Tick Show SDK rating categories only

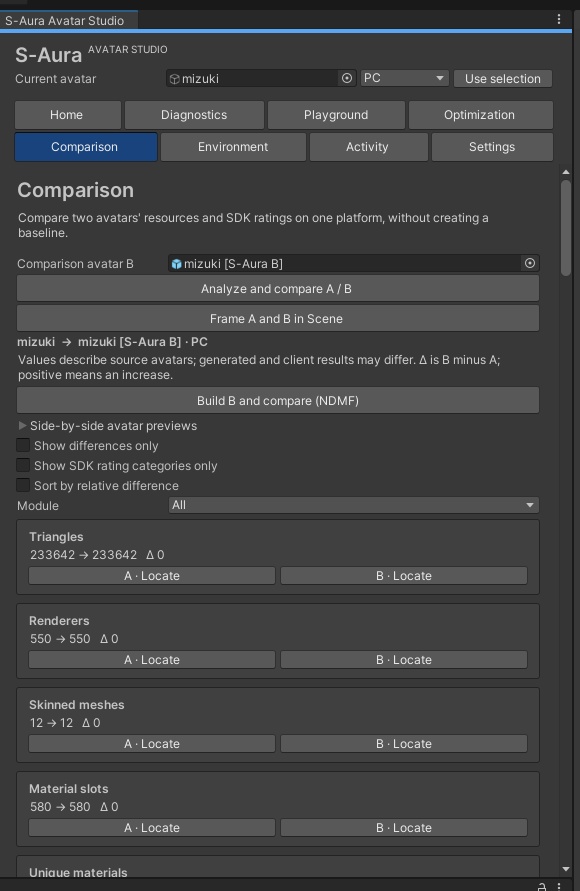[x=23, y=465]
